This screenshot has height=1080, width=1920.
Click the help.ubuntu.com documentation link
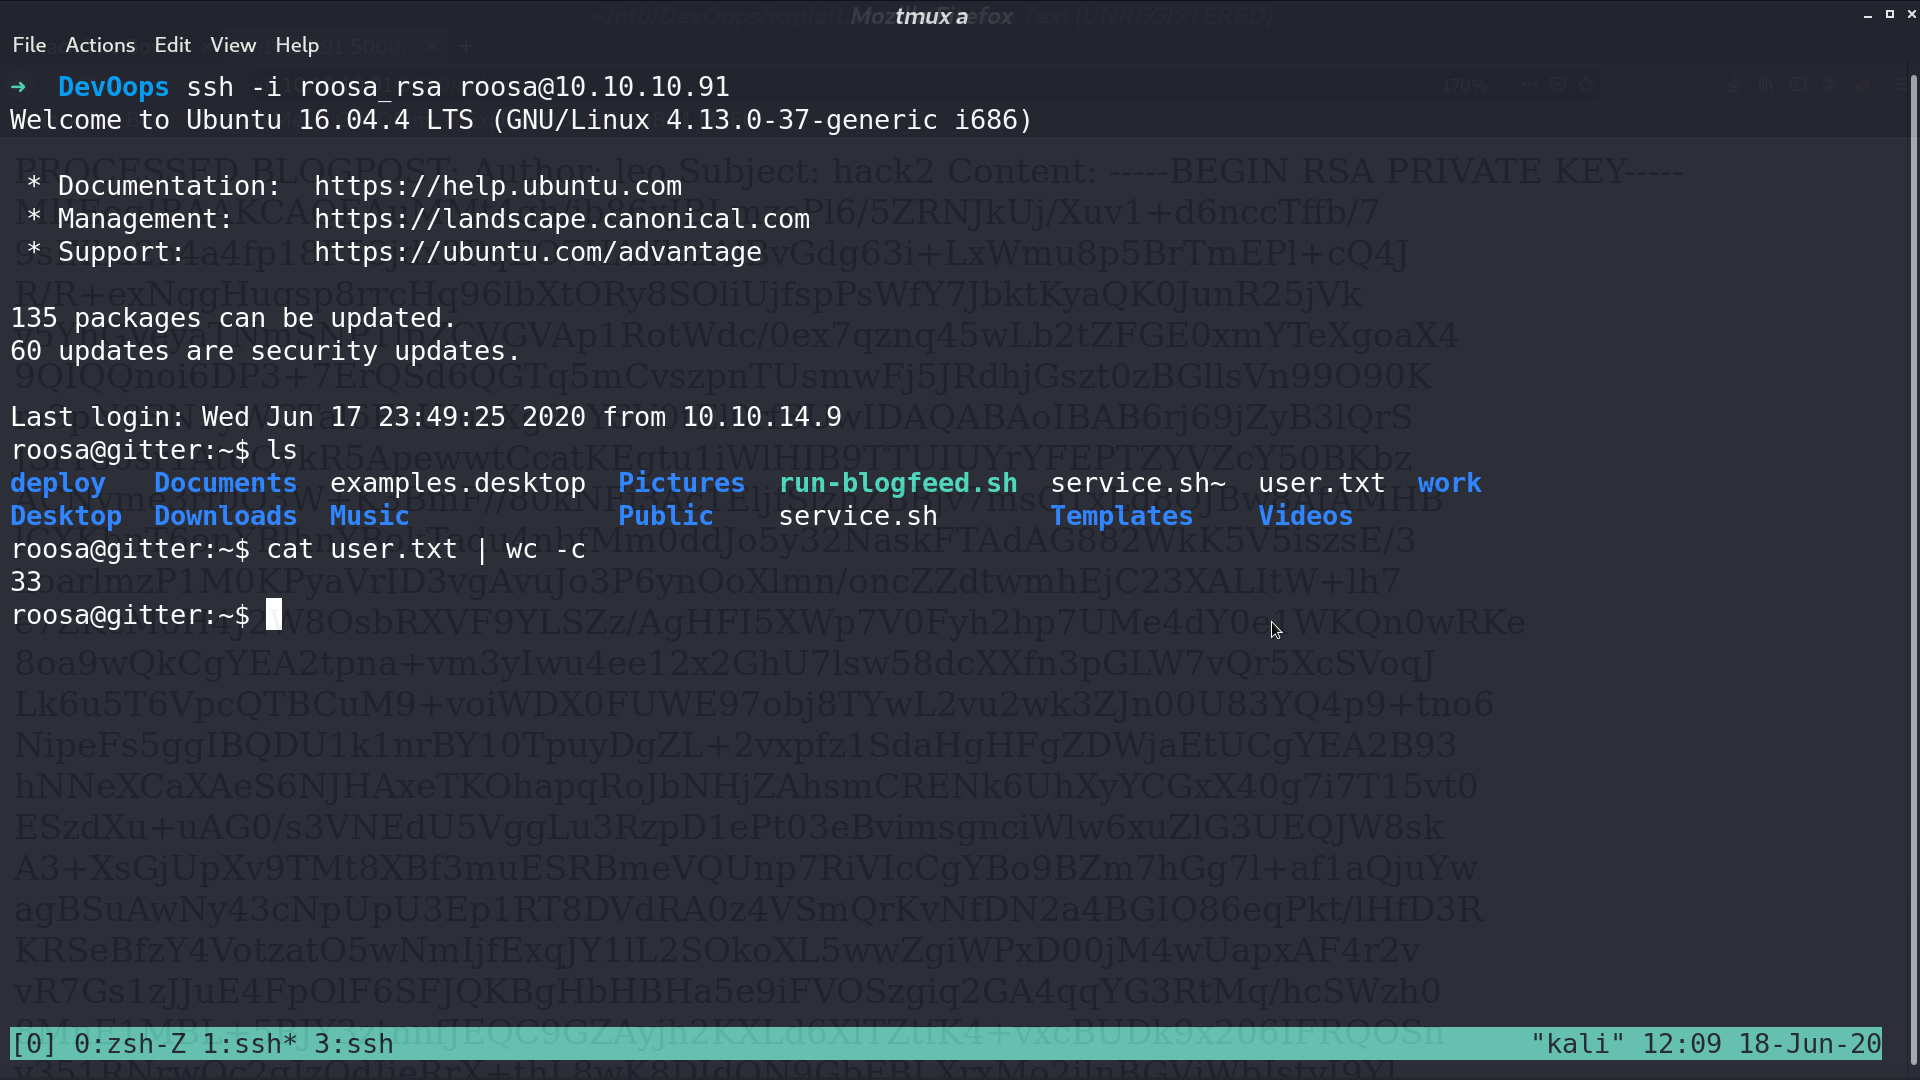click(498, 186)
